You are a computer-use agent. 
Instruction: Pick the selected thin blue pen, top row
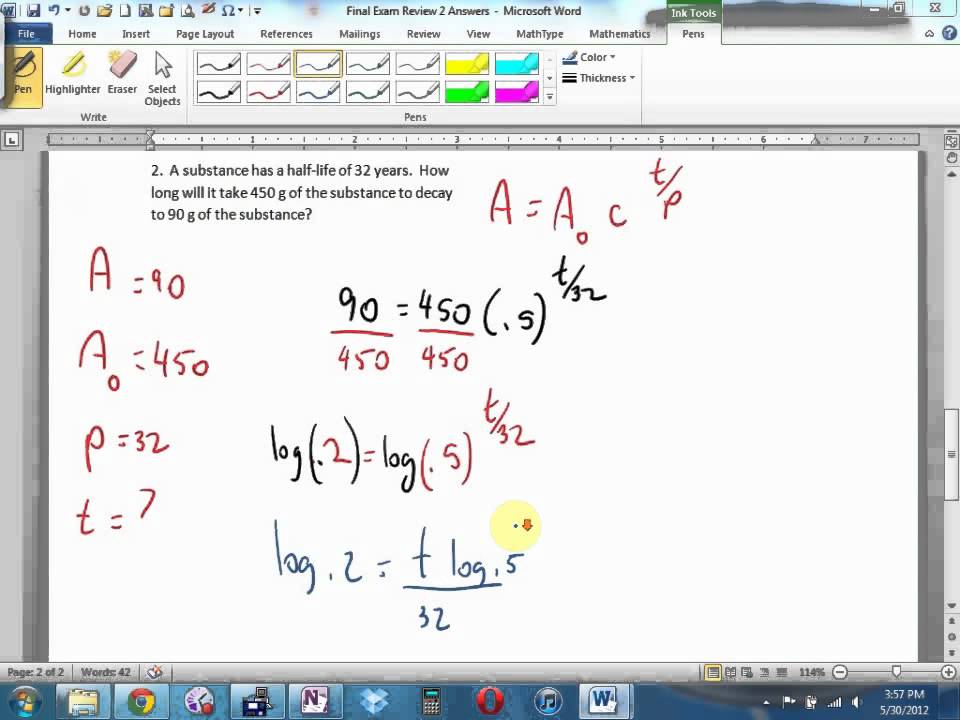click(318, 63)
